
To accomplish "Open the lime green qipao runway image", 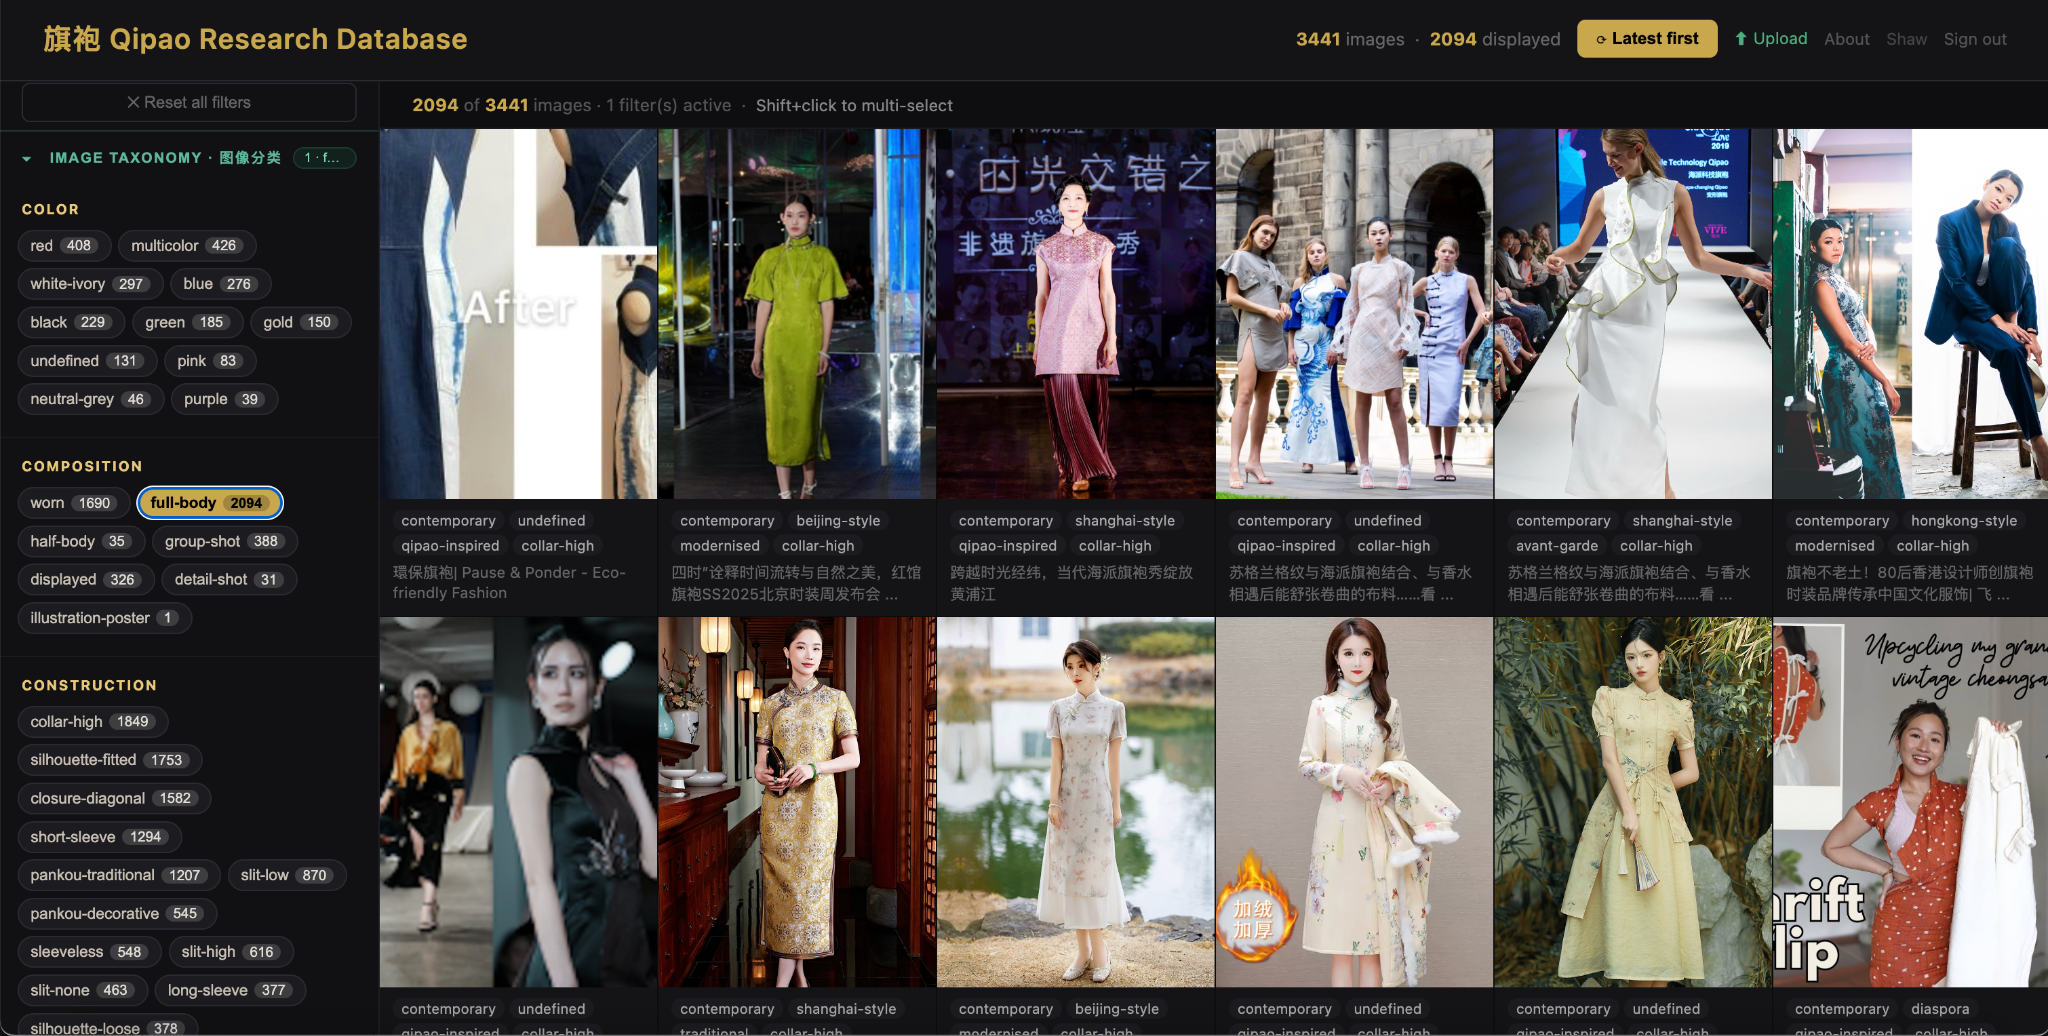I will [797, 313].
